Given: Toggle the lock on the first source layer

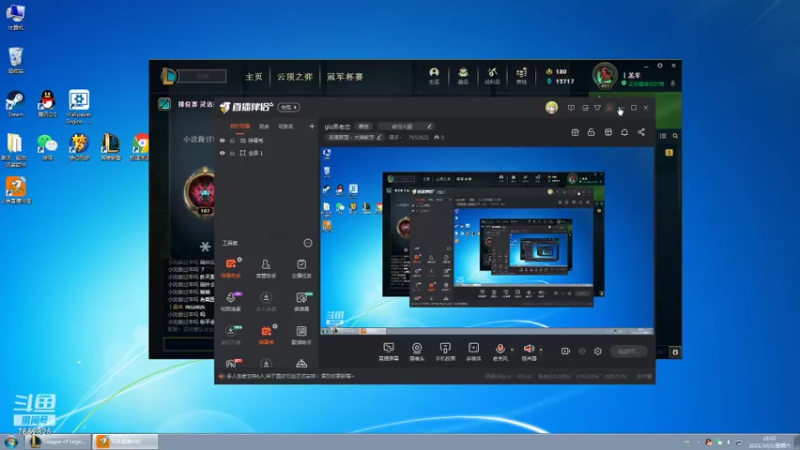Looking at the screenshot, I should click(x=232, y=140).
